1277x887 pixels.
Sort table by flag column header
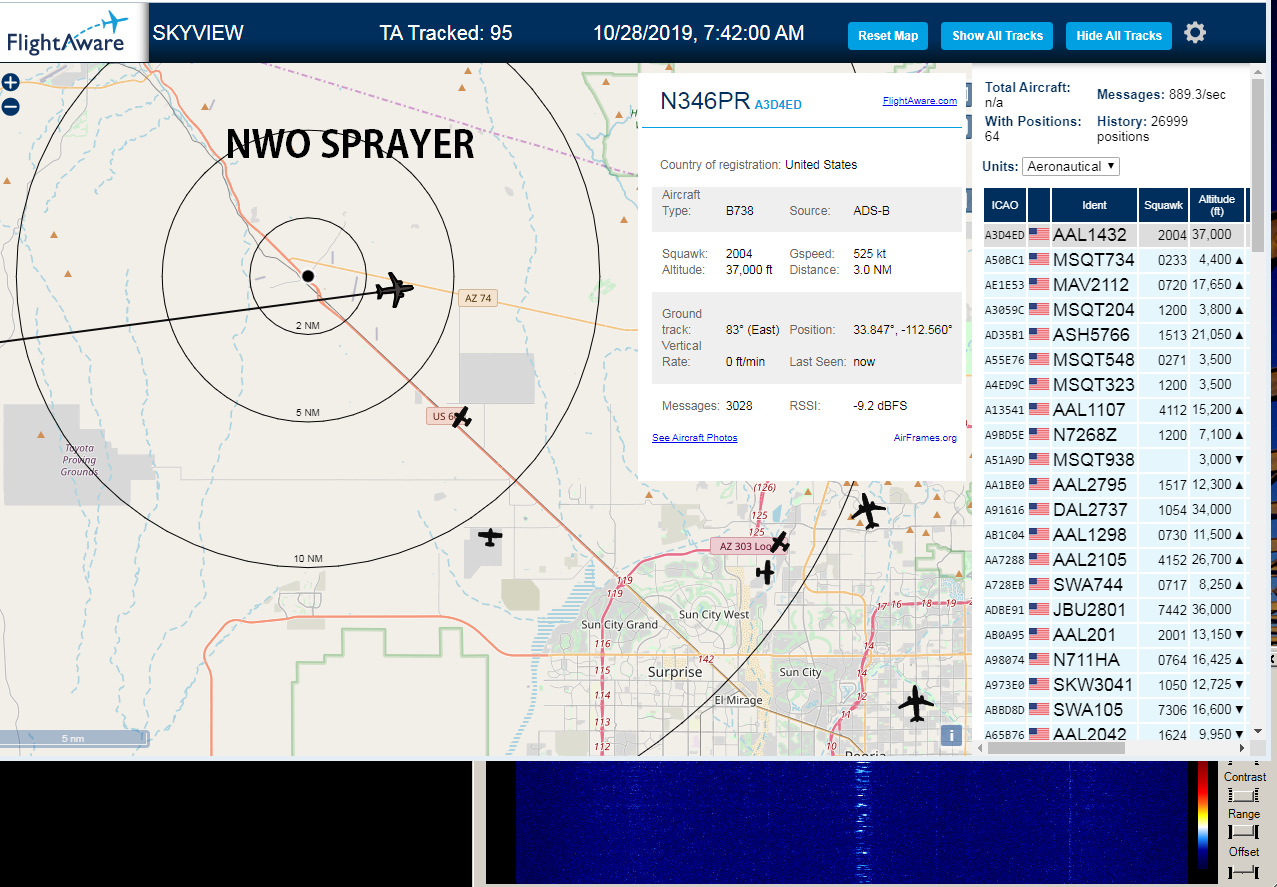click(x=1039, y=205)
